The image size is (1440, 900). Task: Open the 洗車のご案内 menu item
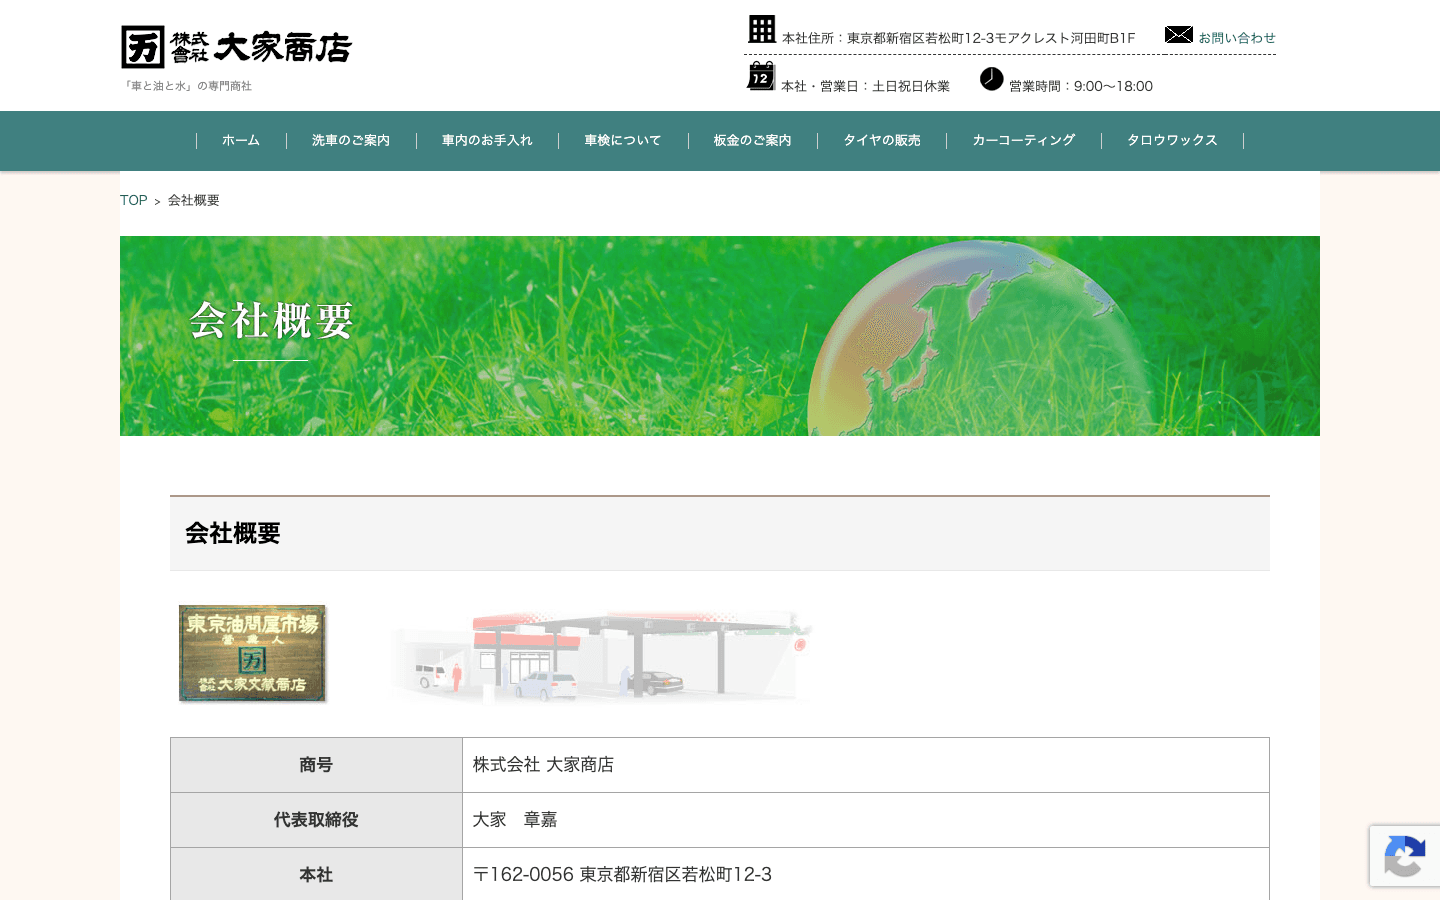pos(351,141)
